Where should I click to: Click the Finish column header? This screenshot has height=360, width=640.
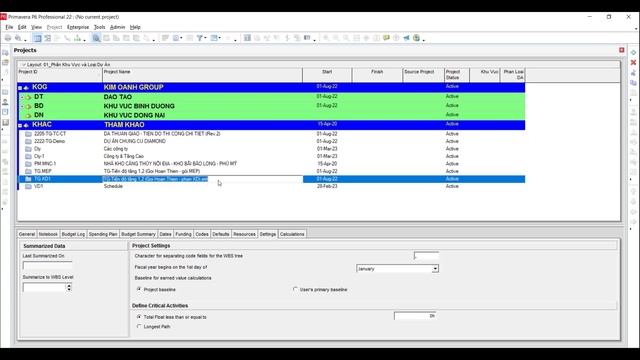[x=377, y=75]
